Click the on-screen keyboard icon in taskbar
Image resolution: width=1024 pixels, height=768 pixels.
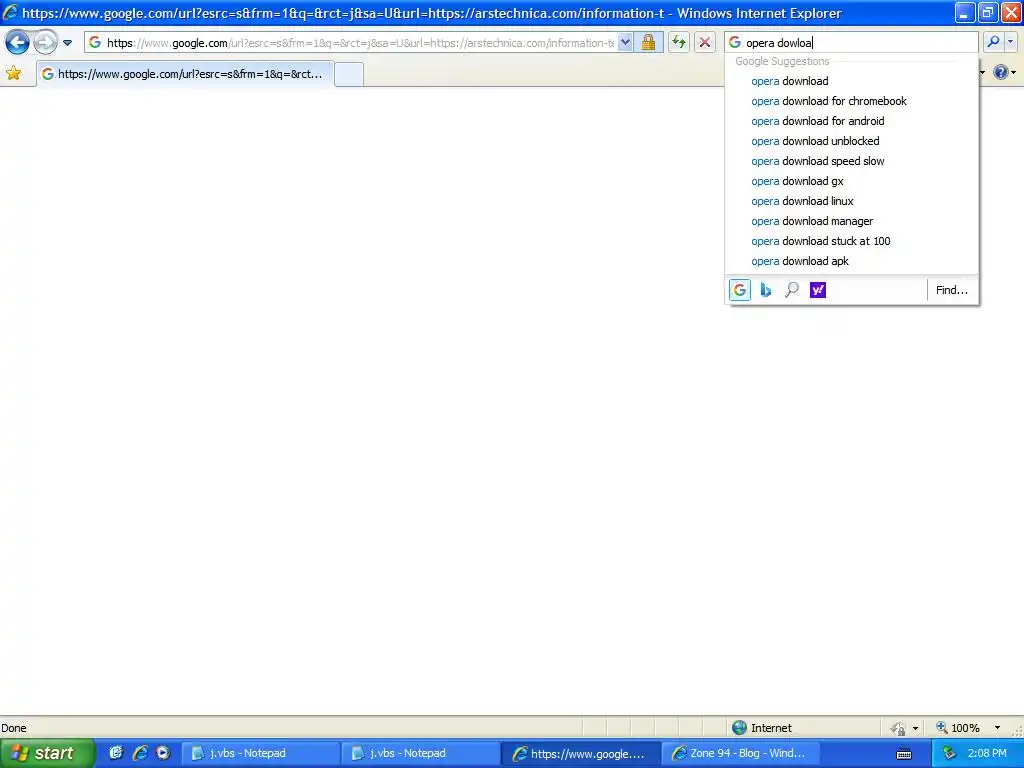coord(904,754)
